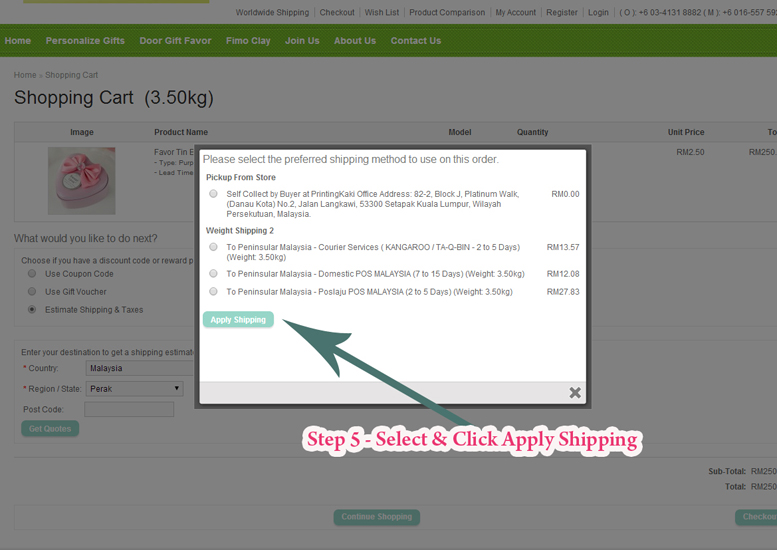This screenshot has width=777, height=550.
Task: Choose Courier Services KANGAROO shipping option
Action: [213, 247]
